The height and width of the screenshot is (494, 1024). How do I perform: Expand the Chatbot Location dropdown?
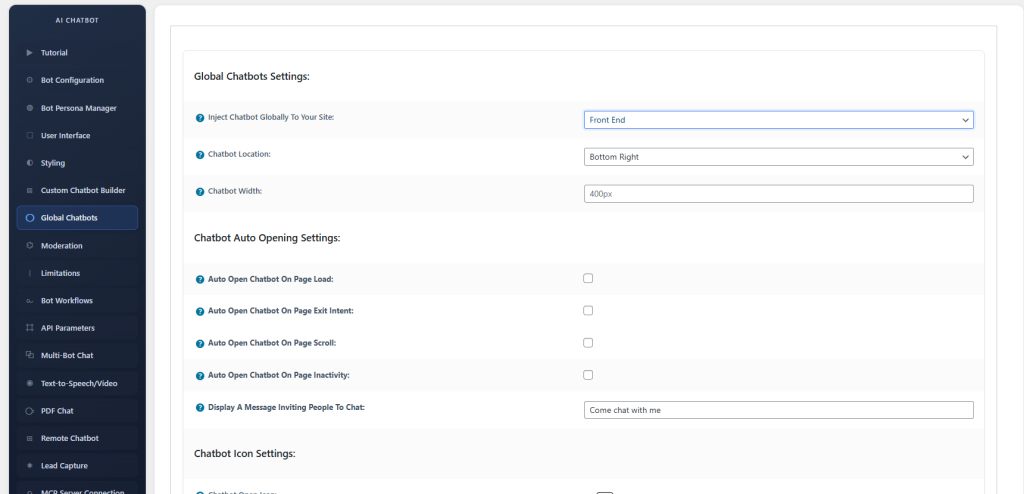(778, 157)
